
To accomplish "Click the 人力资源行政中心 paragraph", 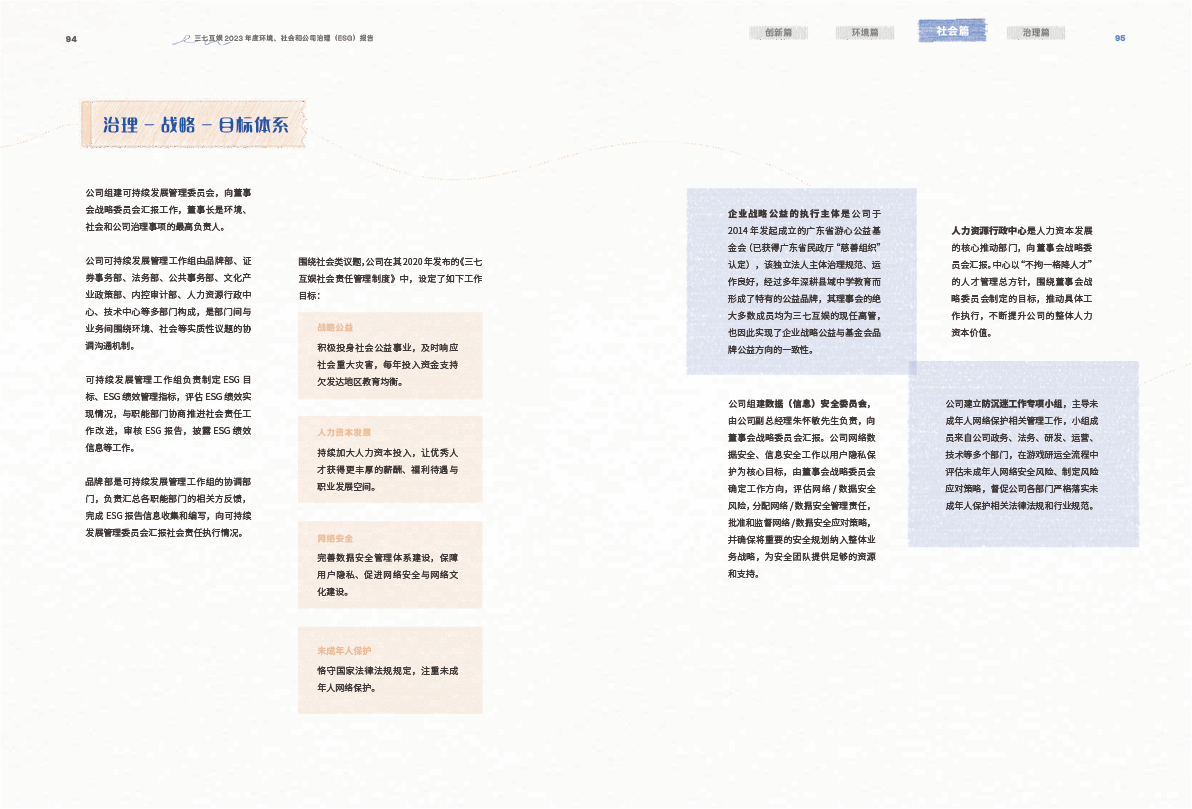I will tap(1021, 281).
